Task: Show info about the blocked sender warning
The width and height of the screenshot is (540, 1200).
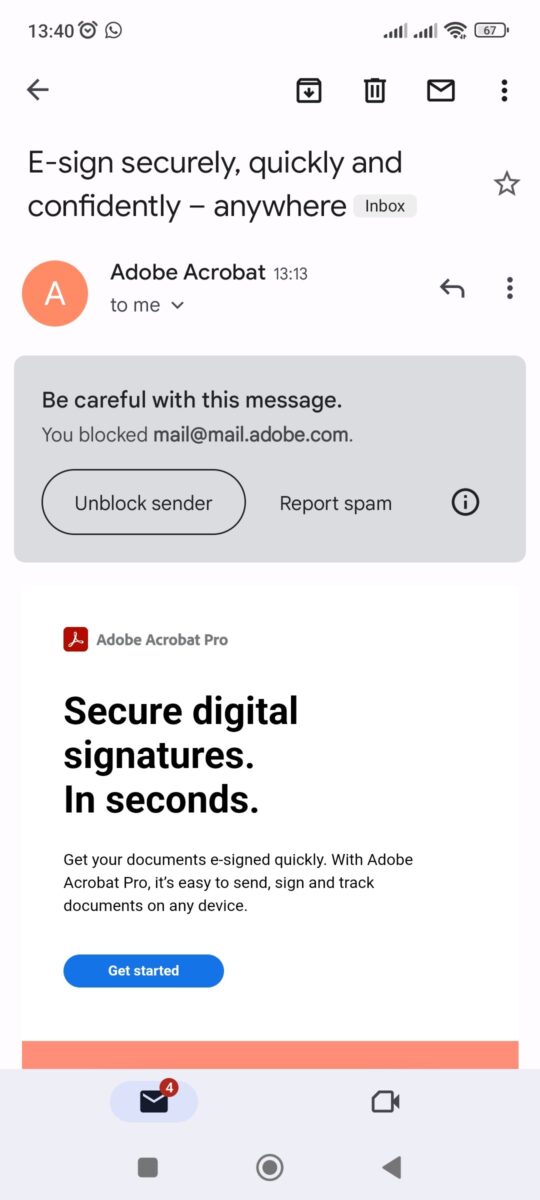Action: [466, 503]
